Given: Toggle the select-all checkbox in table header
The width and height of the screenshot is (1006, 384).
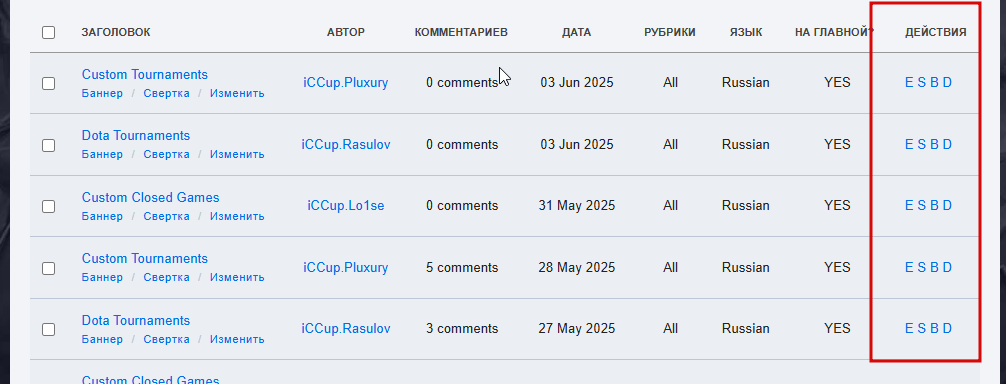Looking at the screenshot, I should [49, 32].
